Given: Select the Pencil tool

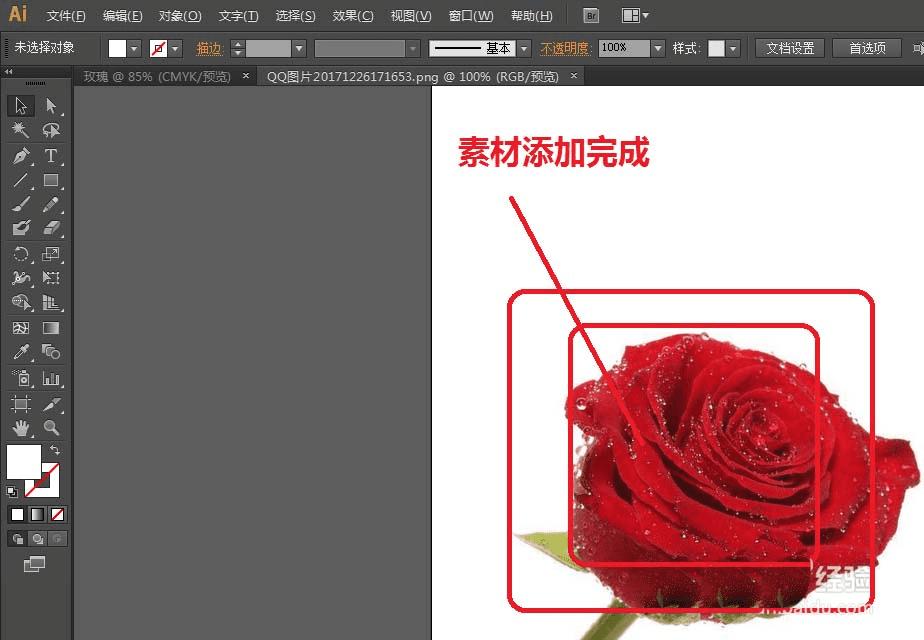Looking at the screenshot, I should [x=51, y=204].
